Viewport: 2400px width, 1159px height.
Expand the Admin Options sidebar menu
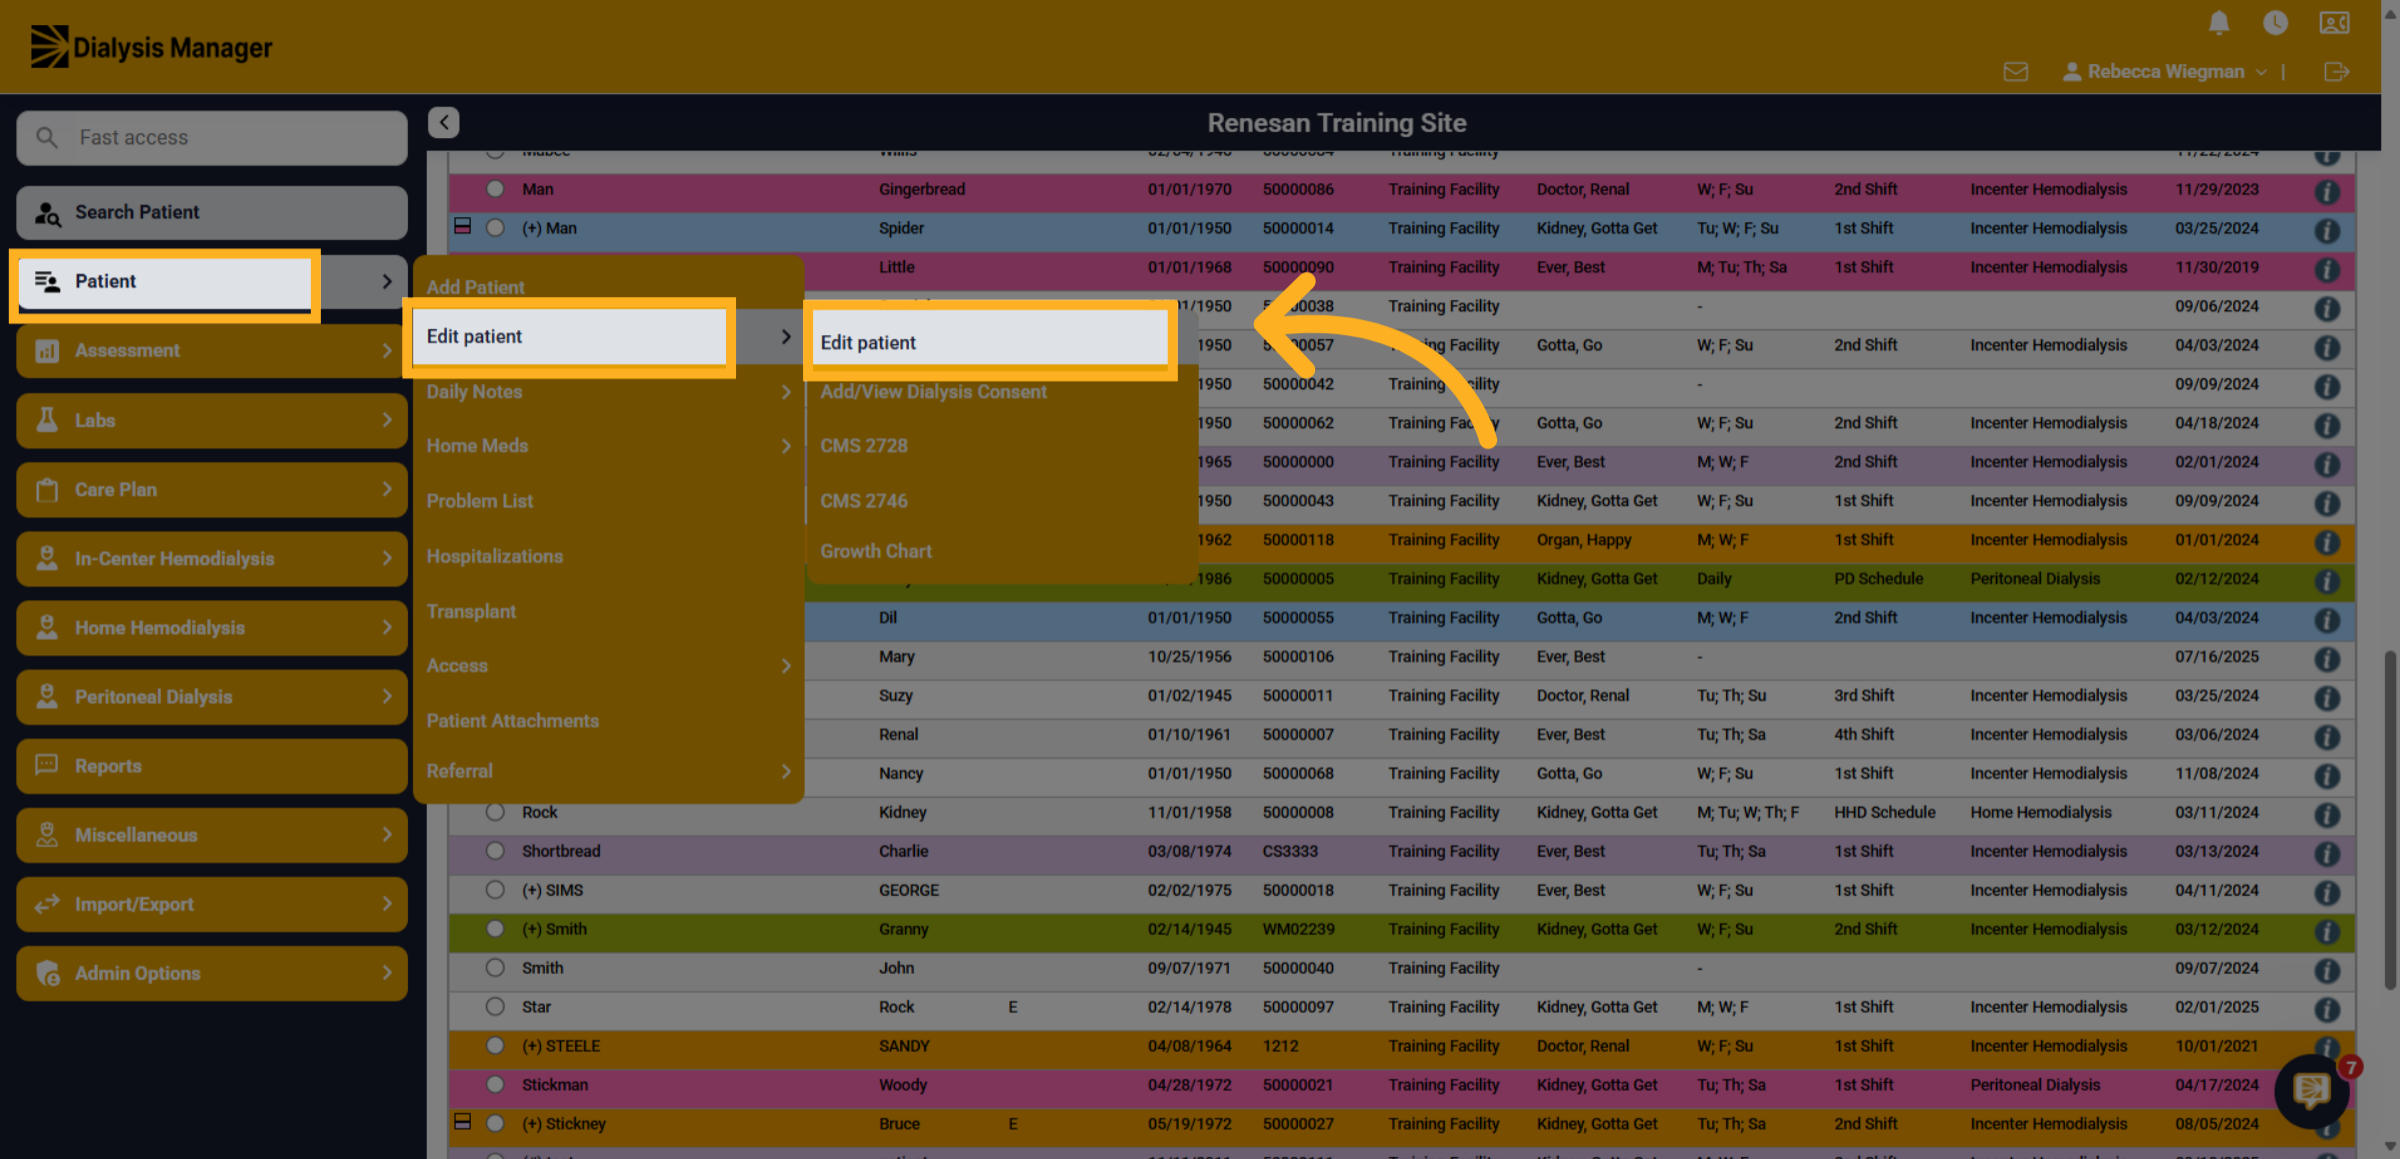(211, 973)
